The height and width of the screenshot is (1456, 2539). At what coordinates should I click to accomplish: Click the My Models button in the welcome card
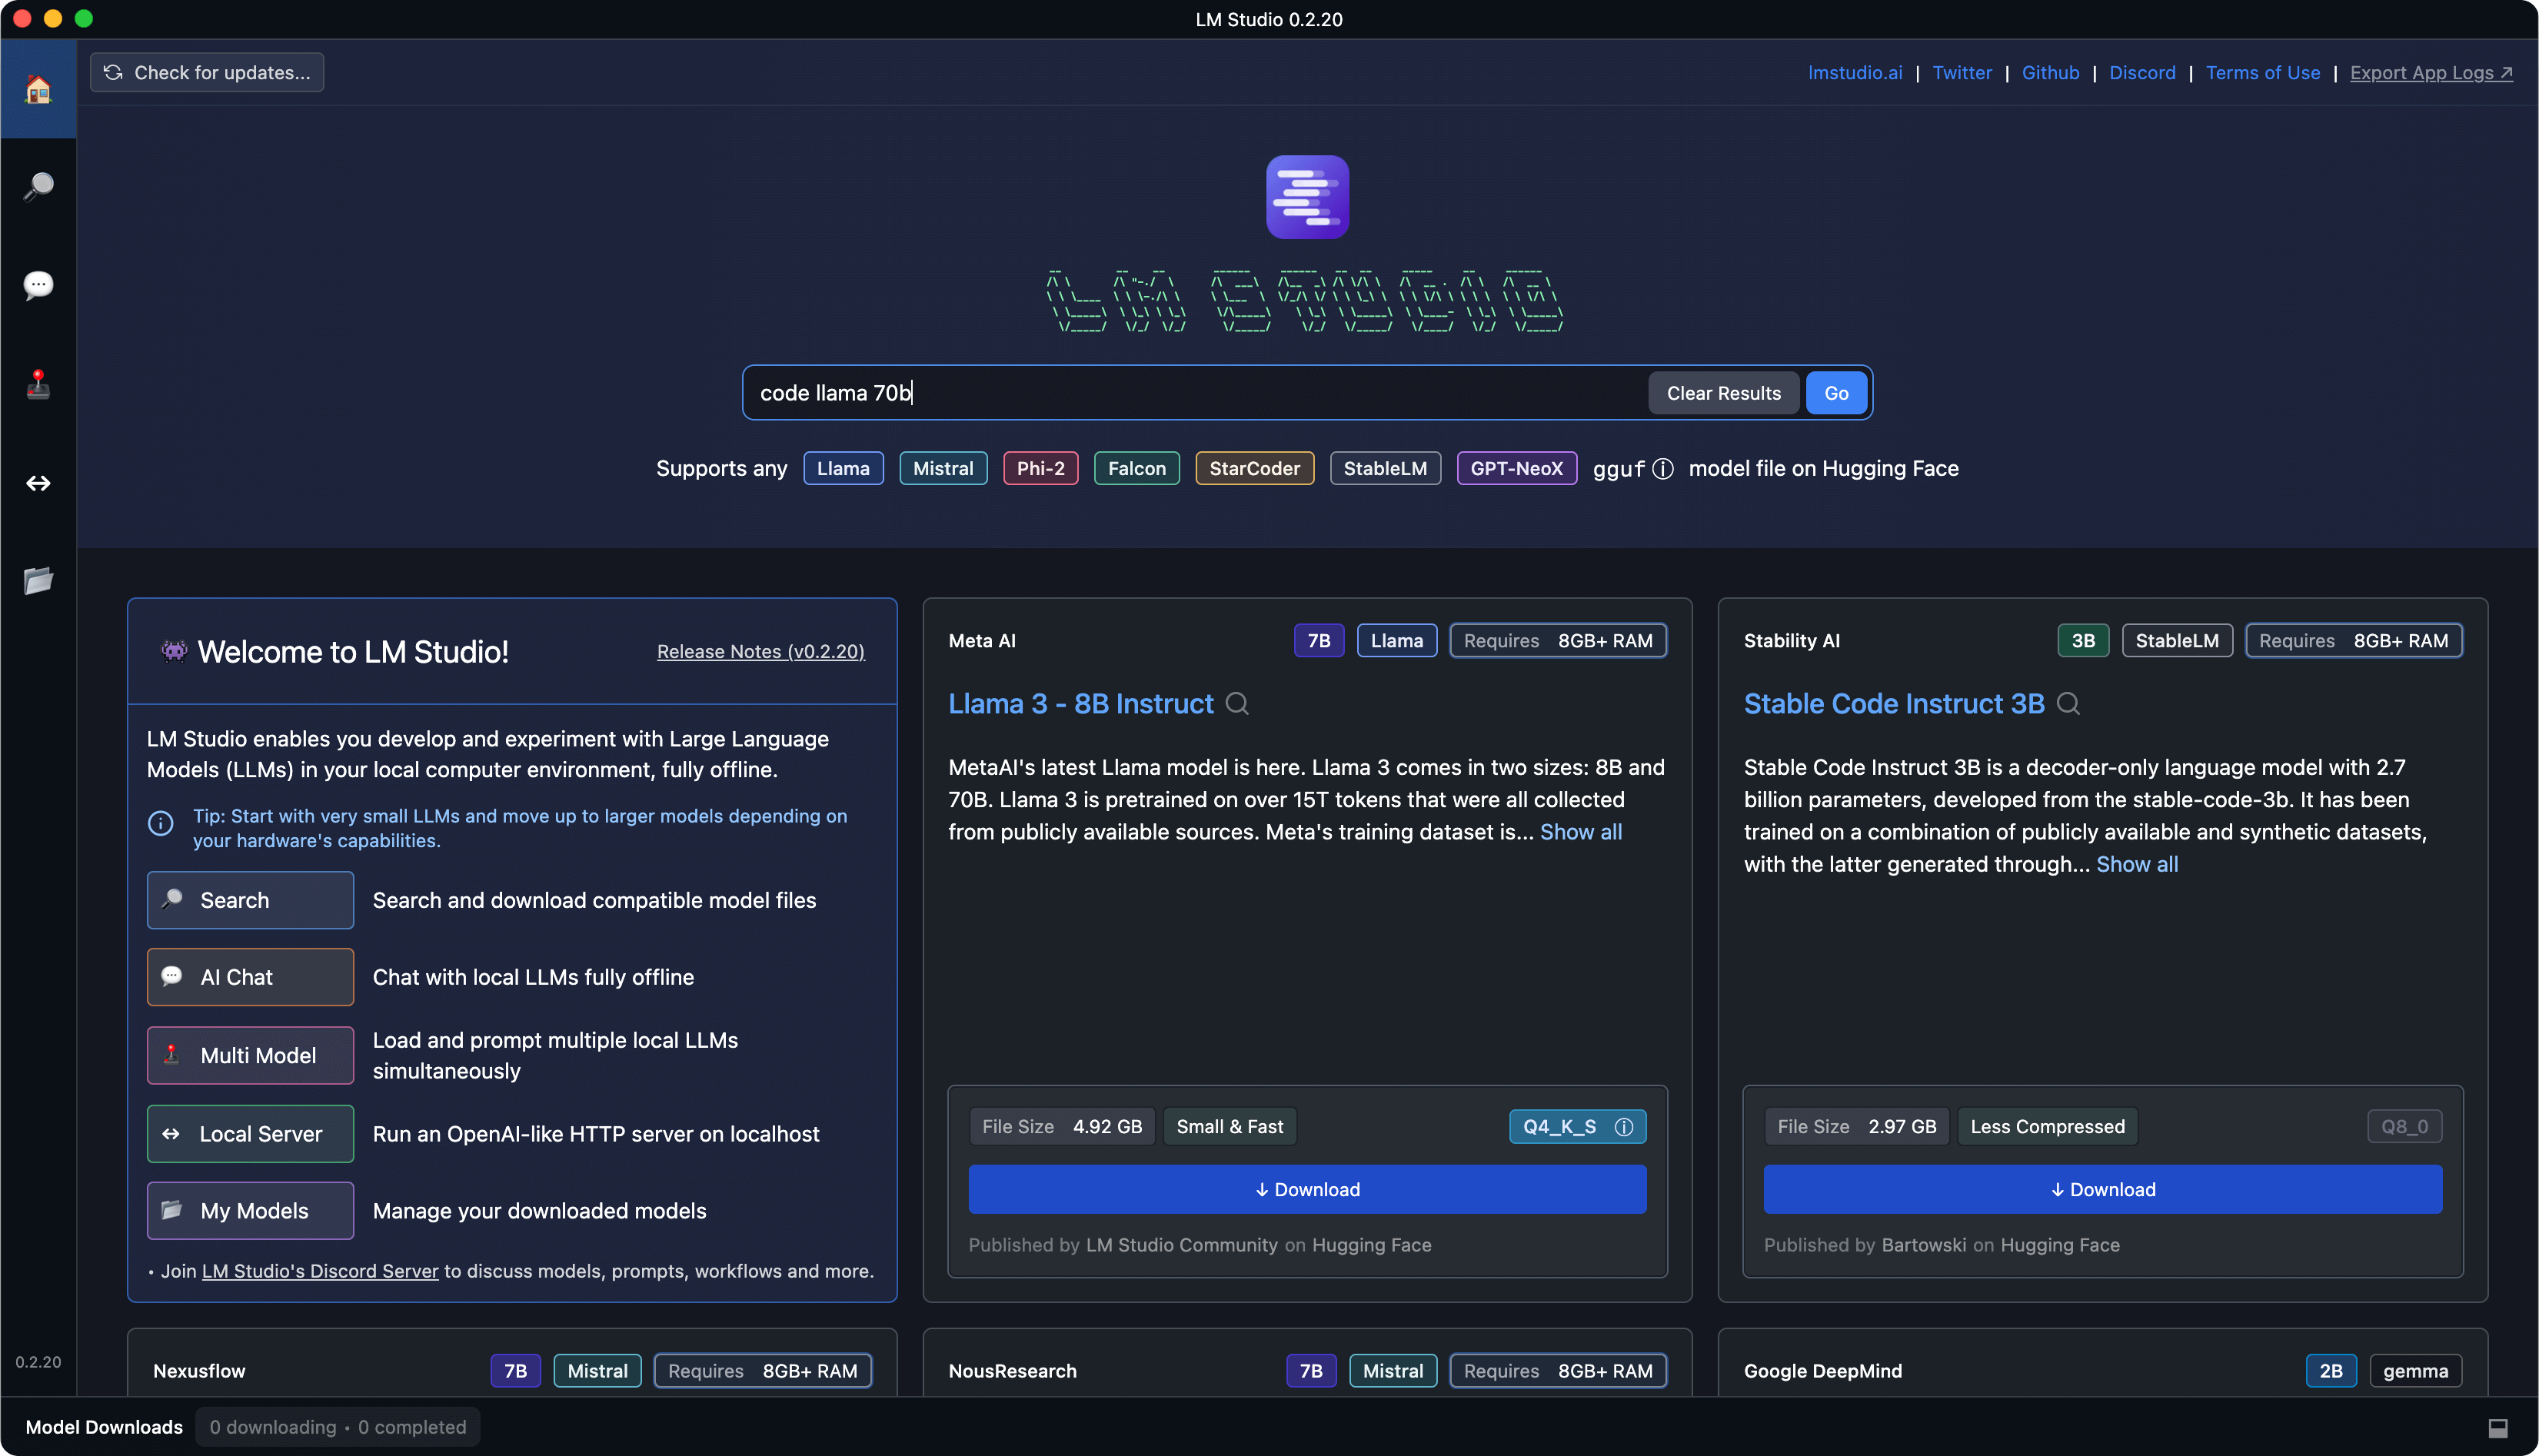(250, 1211)
